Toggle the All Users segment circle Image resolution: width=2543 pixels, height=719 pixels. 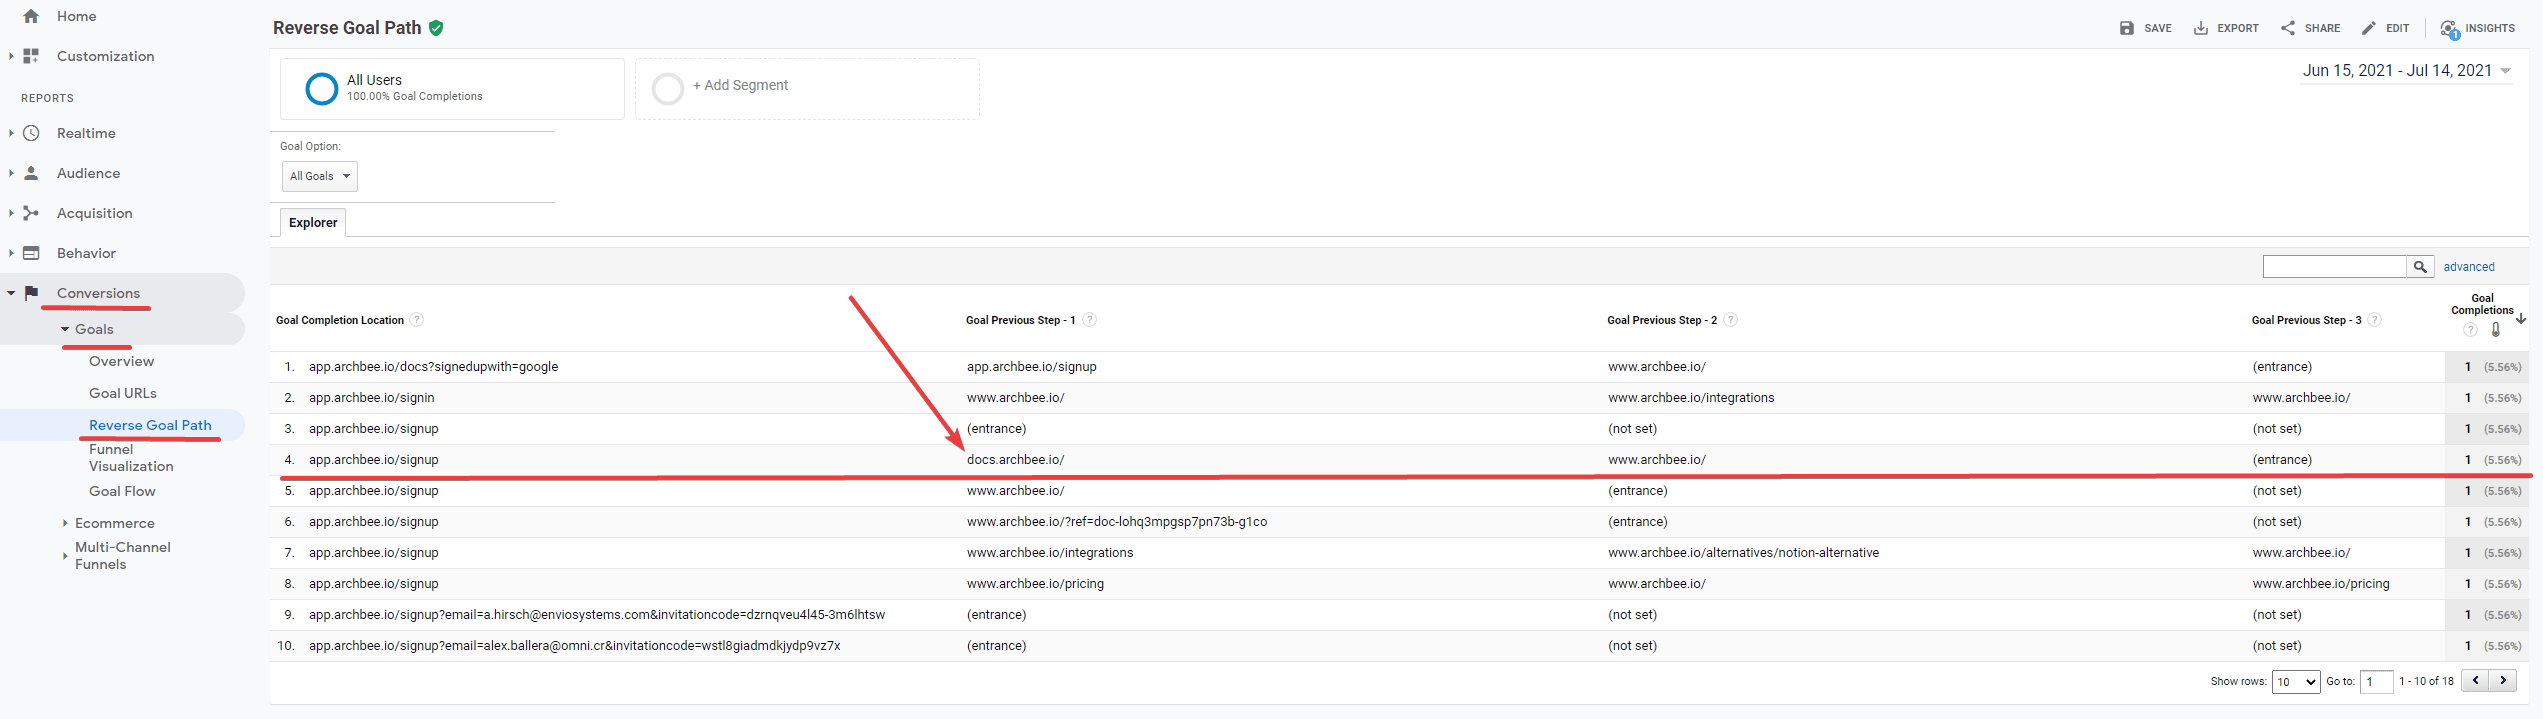(x=321, y=89)
